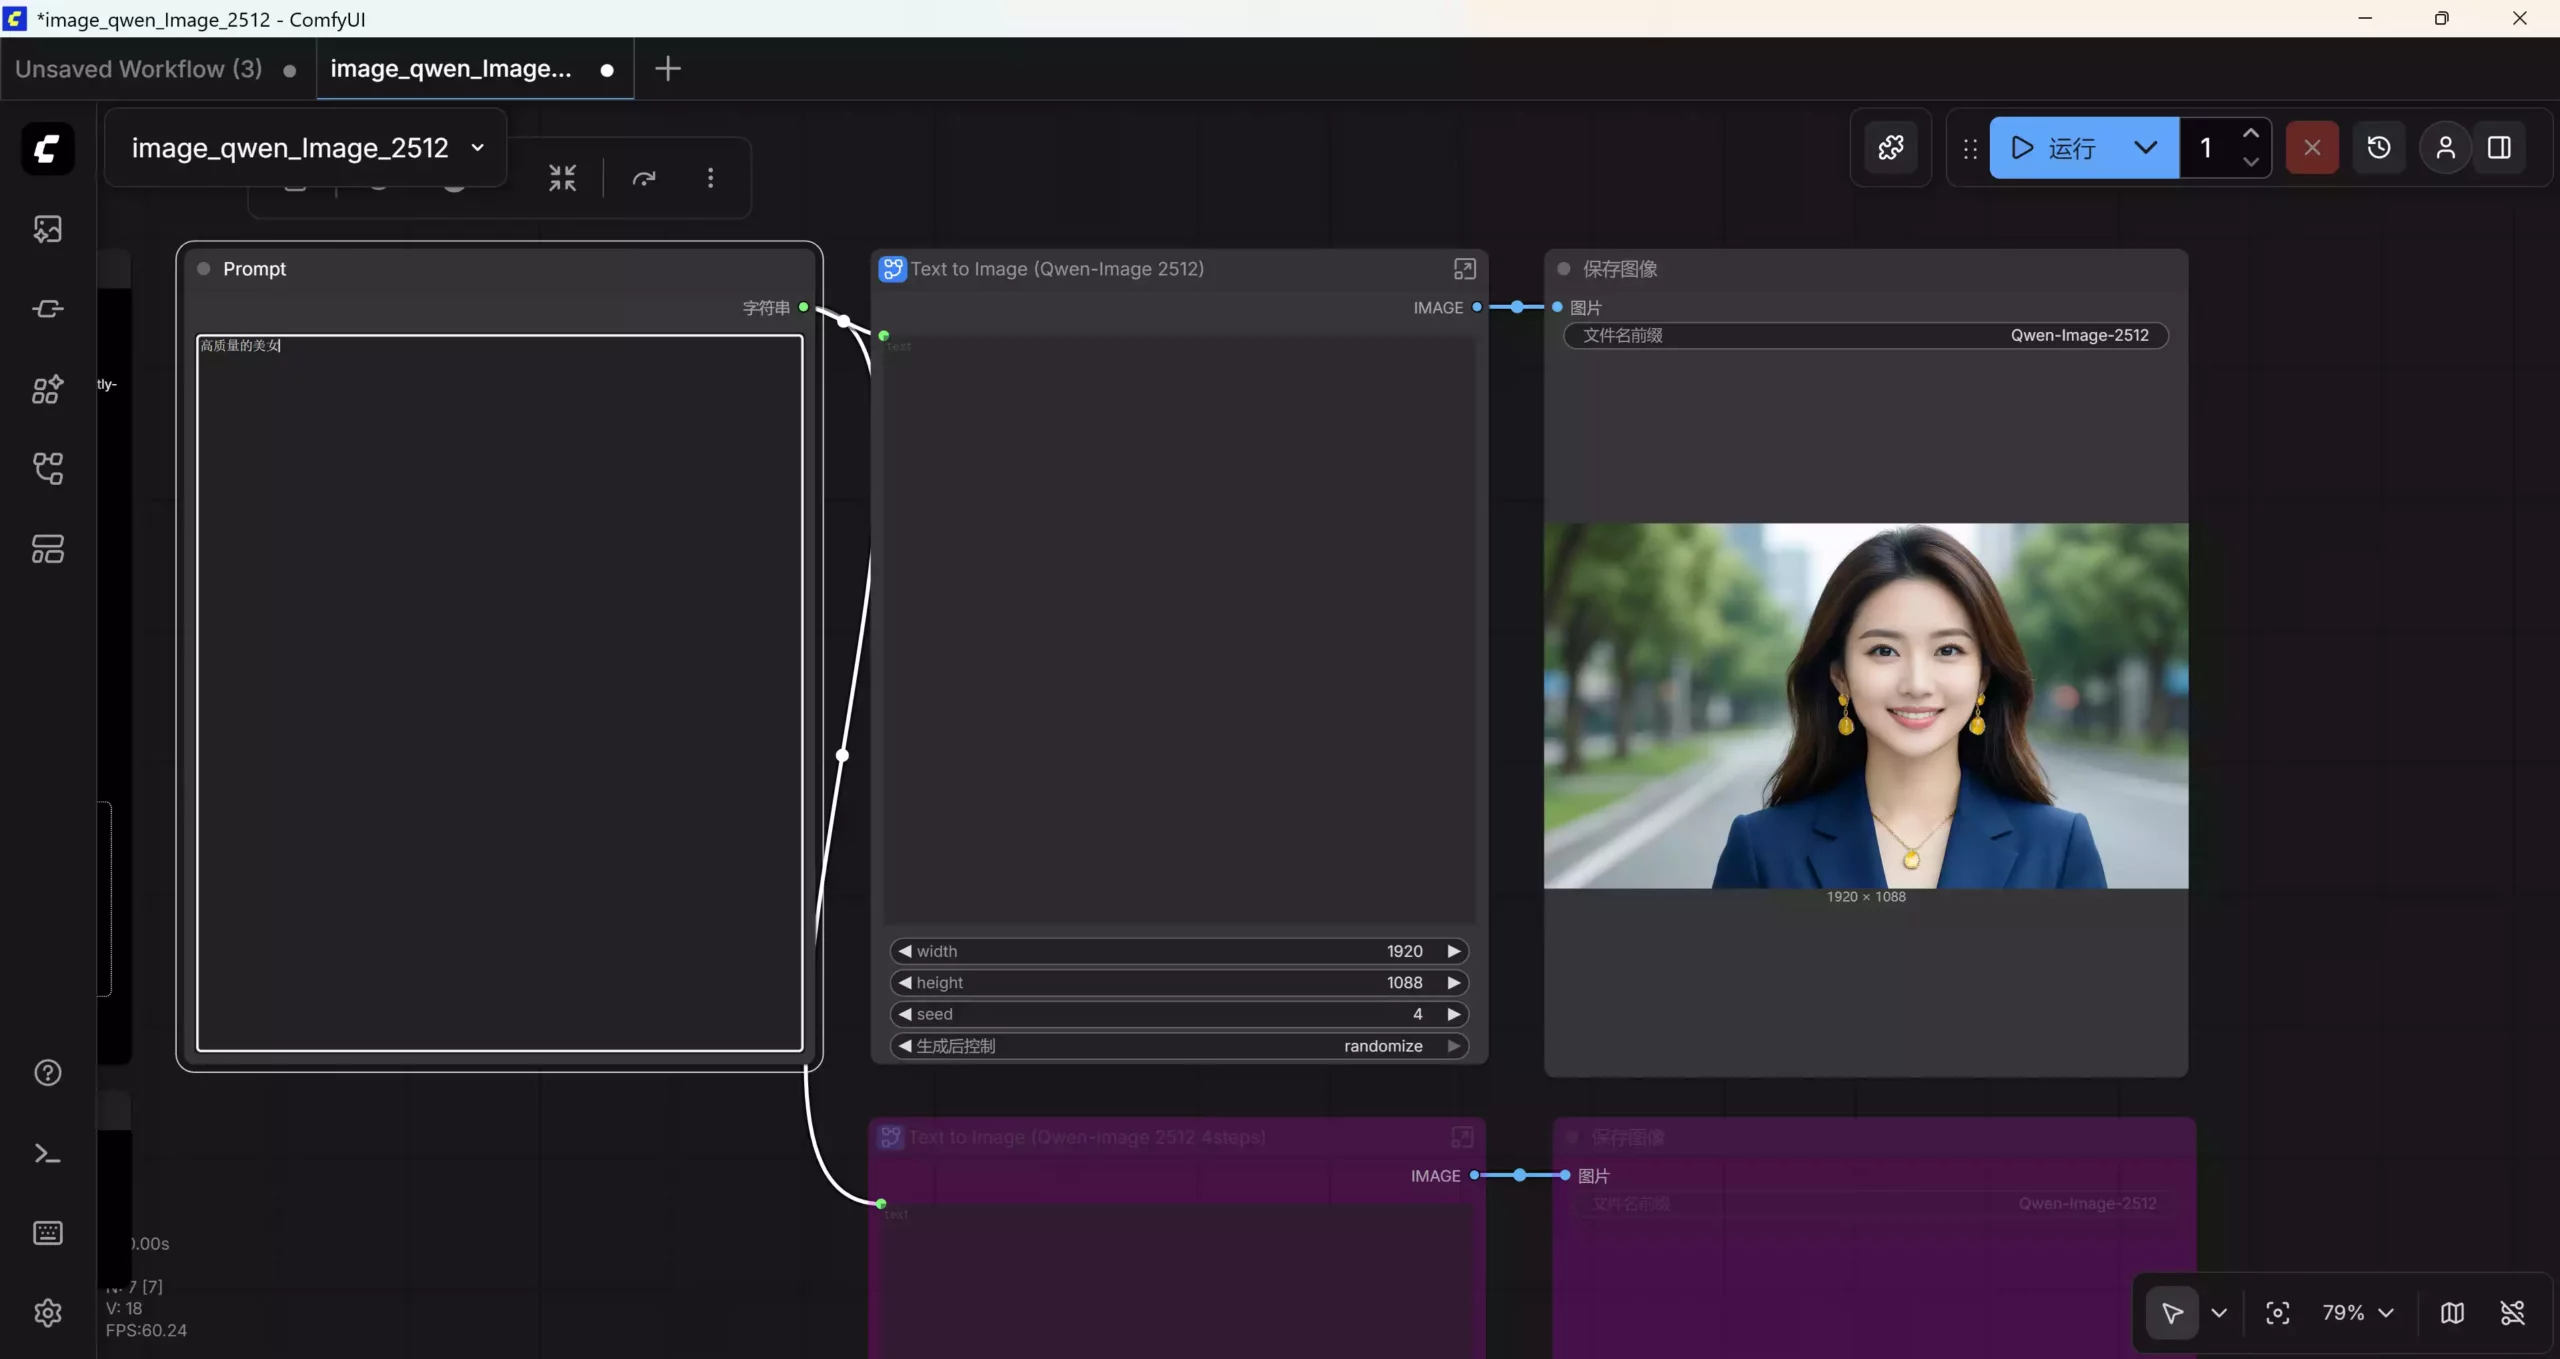Select the image_qwen_Image tab

(x=452, y=68)
